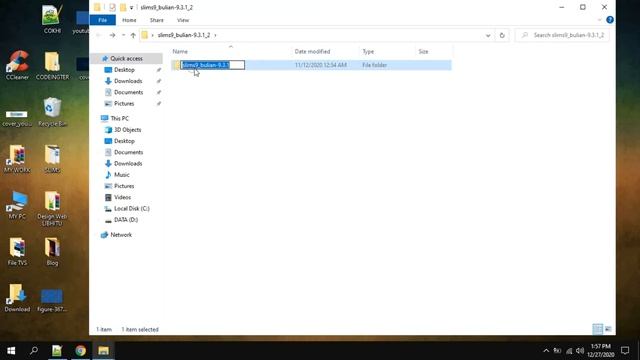Screen dimensions: 640x360
Task: Switch to details view icon in status bar
Action: point(598,329)
